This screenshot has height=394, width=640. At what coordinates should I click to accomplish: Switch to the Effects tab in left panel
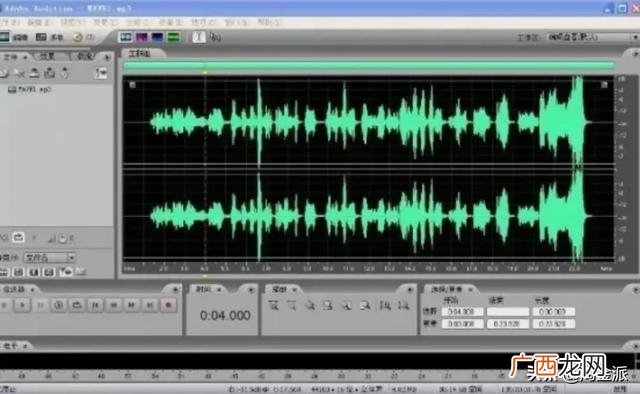[47, 57]
